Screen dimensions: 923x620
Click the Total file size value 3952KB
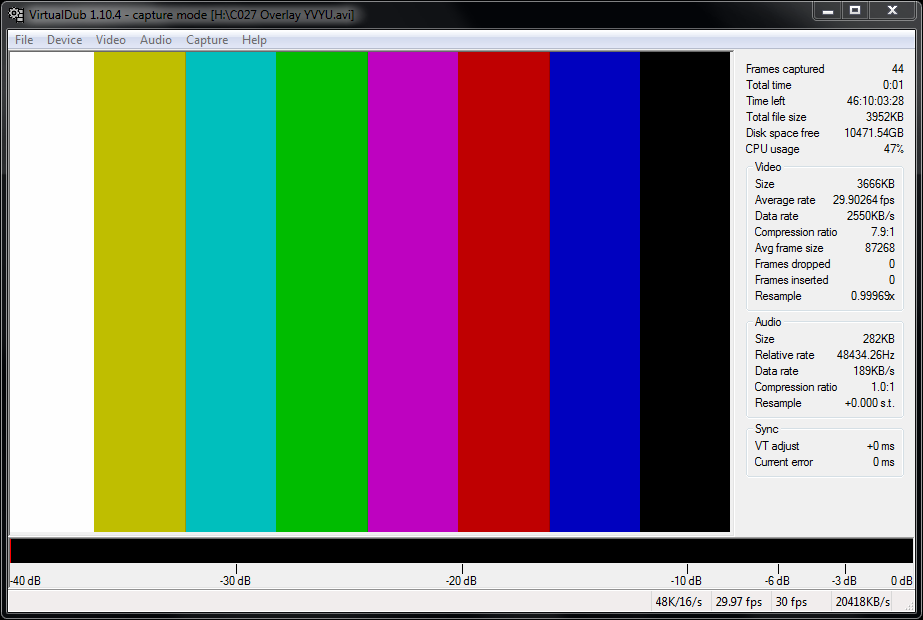[x=885, y=117]
